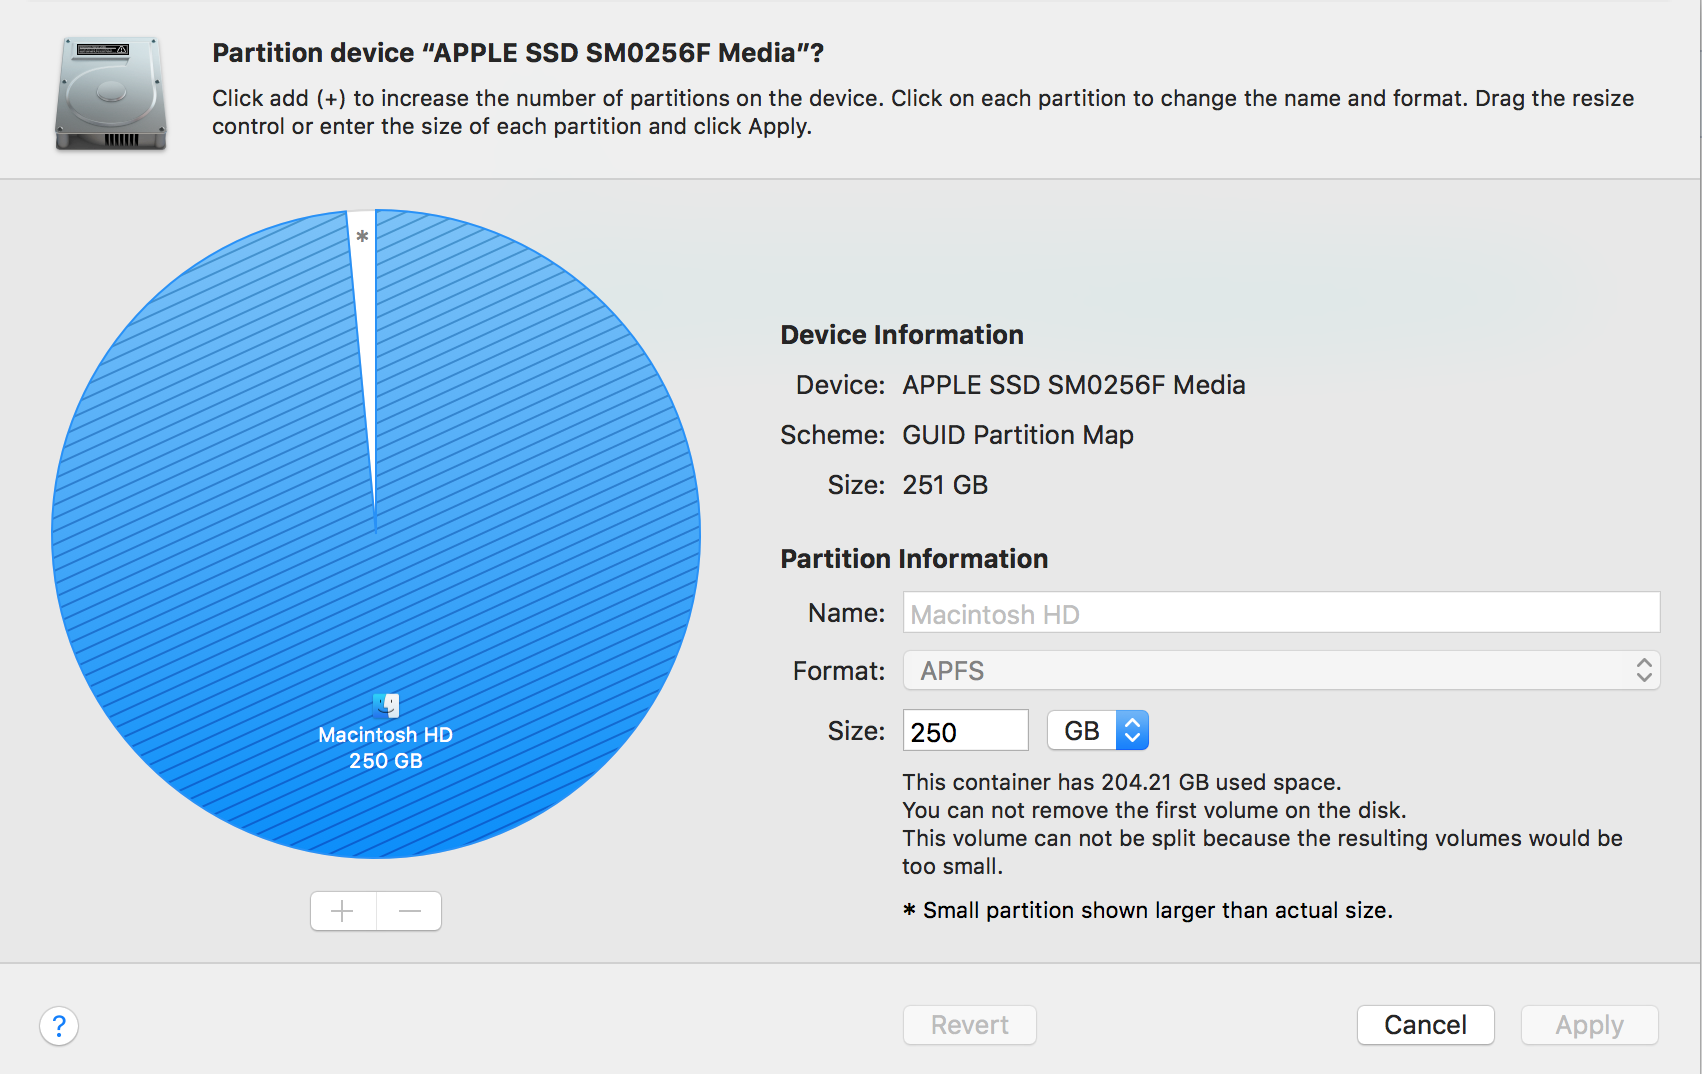Click the 'Partition Information' heading
The height and width of the screenshot is (1074, 1702).
(914, 559)
